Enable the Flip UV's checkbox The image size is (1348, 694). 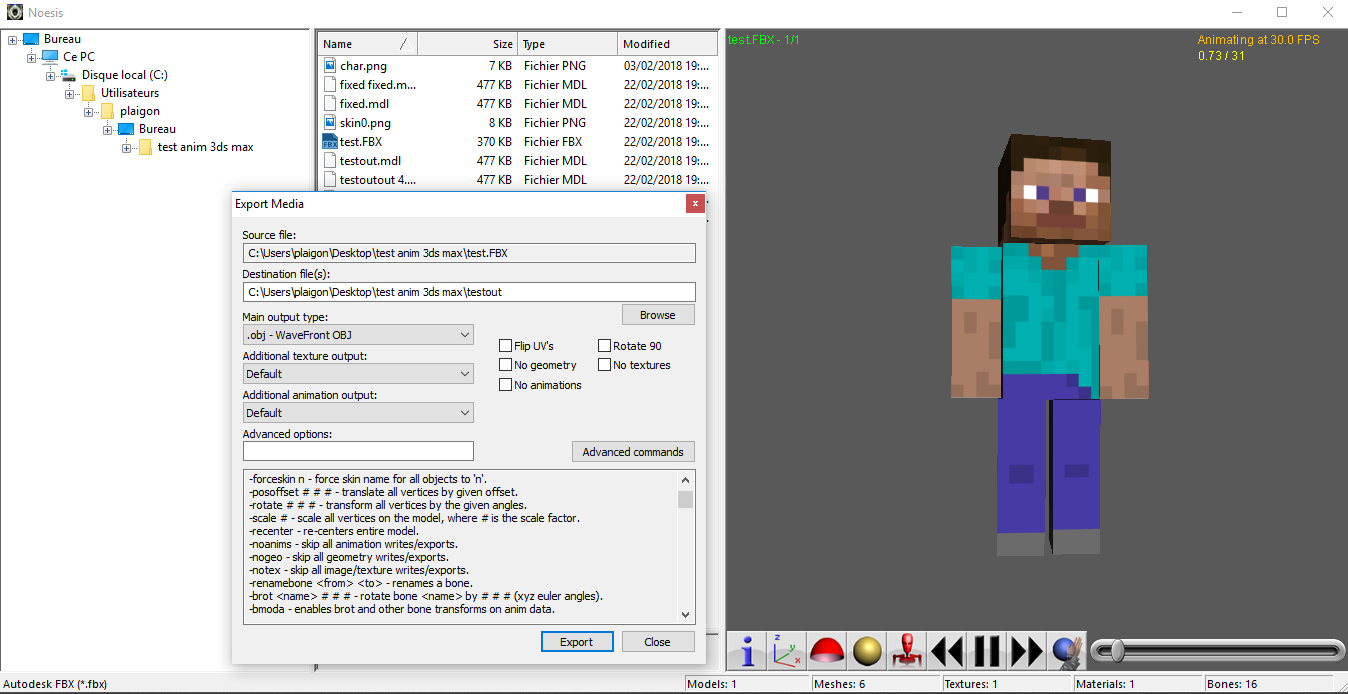pyautogui.click(x=506, y=346)
